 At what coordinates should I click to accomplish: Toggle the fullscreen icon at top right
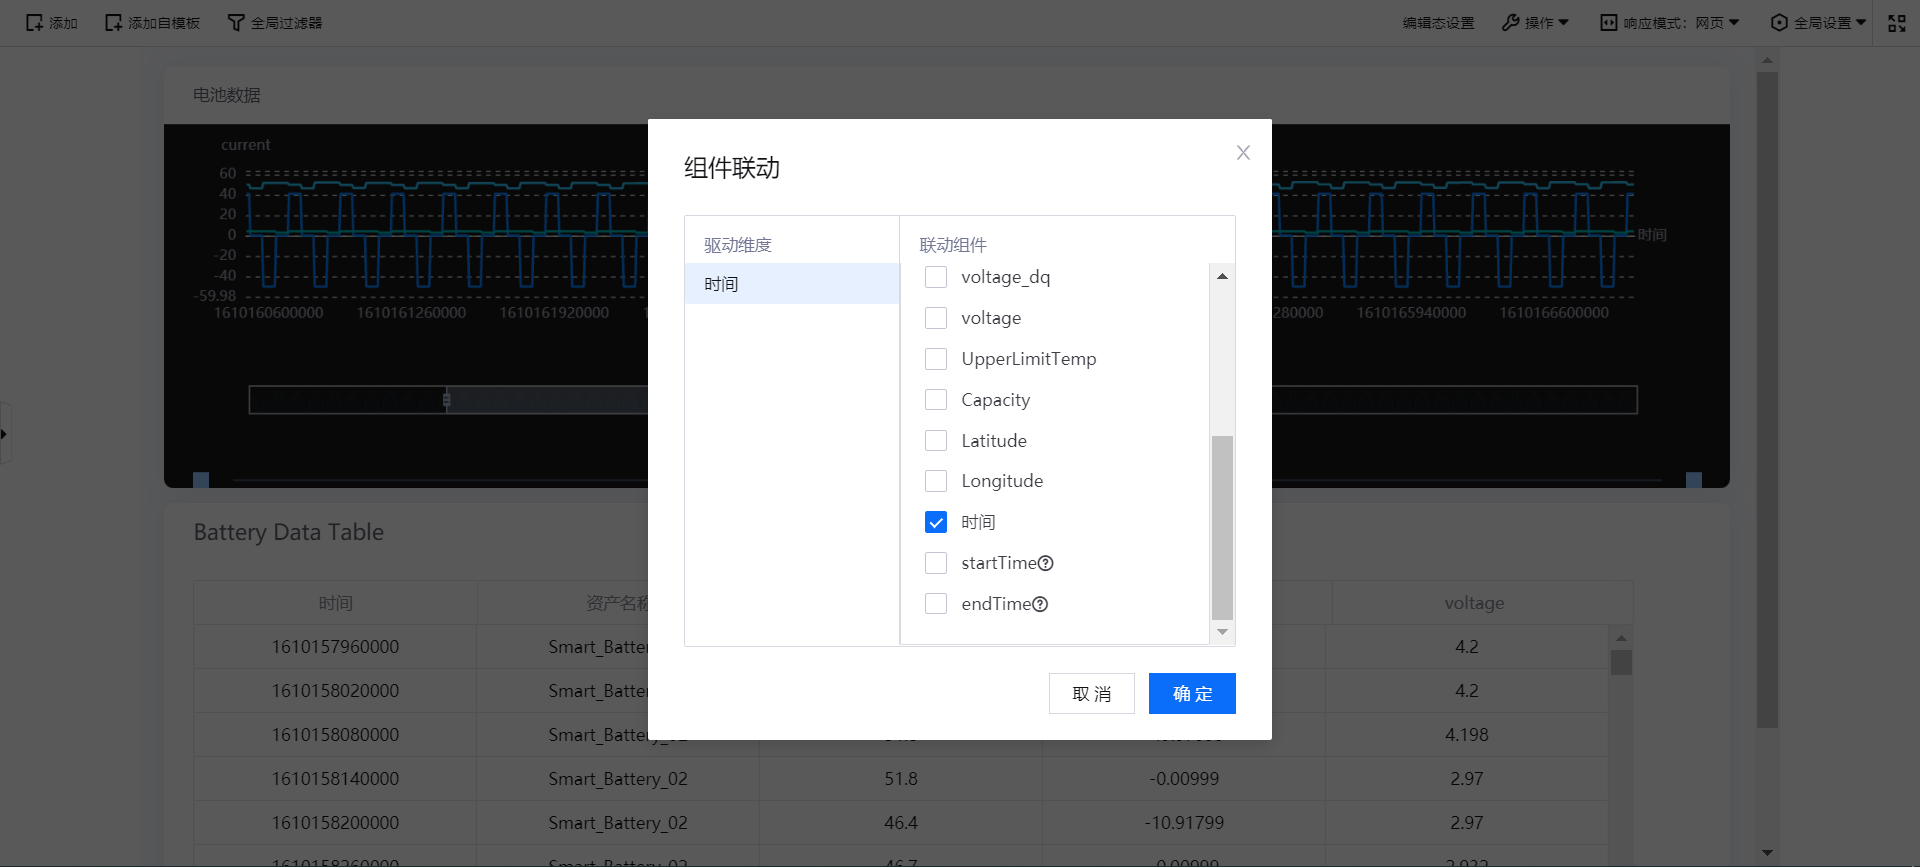[1897, 23]
